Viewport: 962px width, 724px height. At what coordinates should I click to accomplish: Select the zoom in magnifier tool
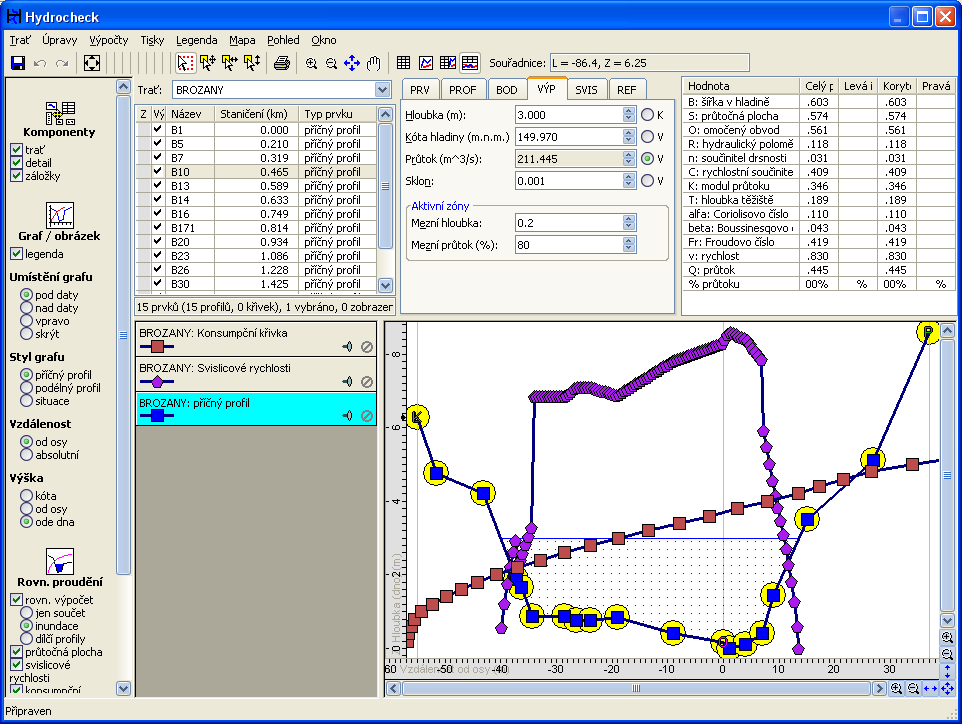[x=311, y=63]
